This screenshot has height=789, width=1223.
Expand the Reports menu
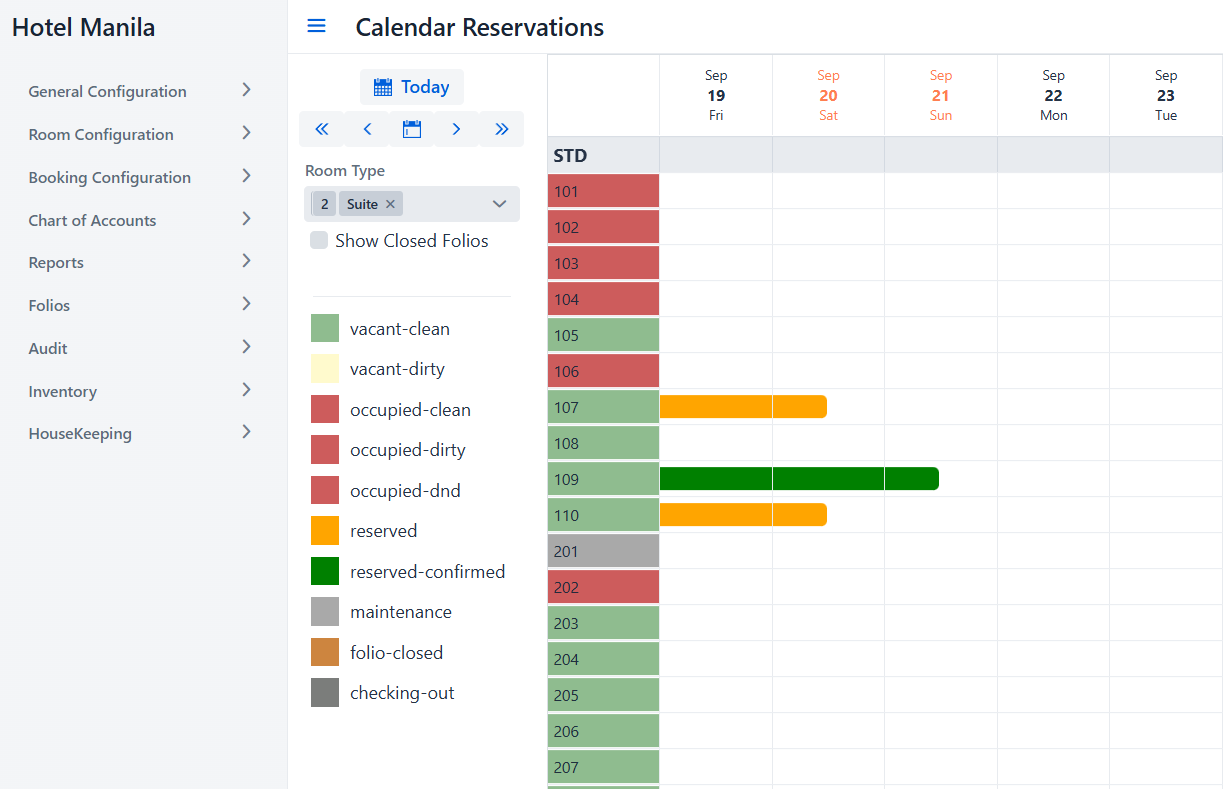tap(140, 263)
